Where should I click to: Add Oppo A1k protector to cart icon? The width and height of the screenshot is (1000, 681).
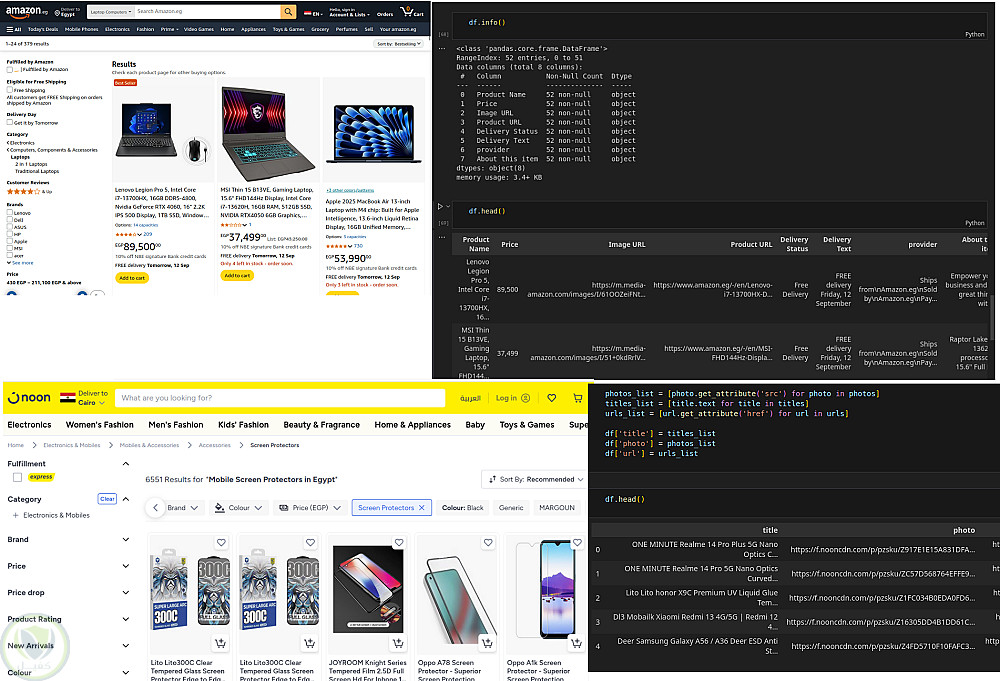577,643
